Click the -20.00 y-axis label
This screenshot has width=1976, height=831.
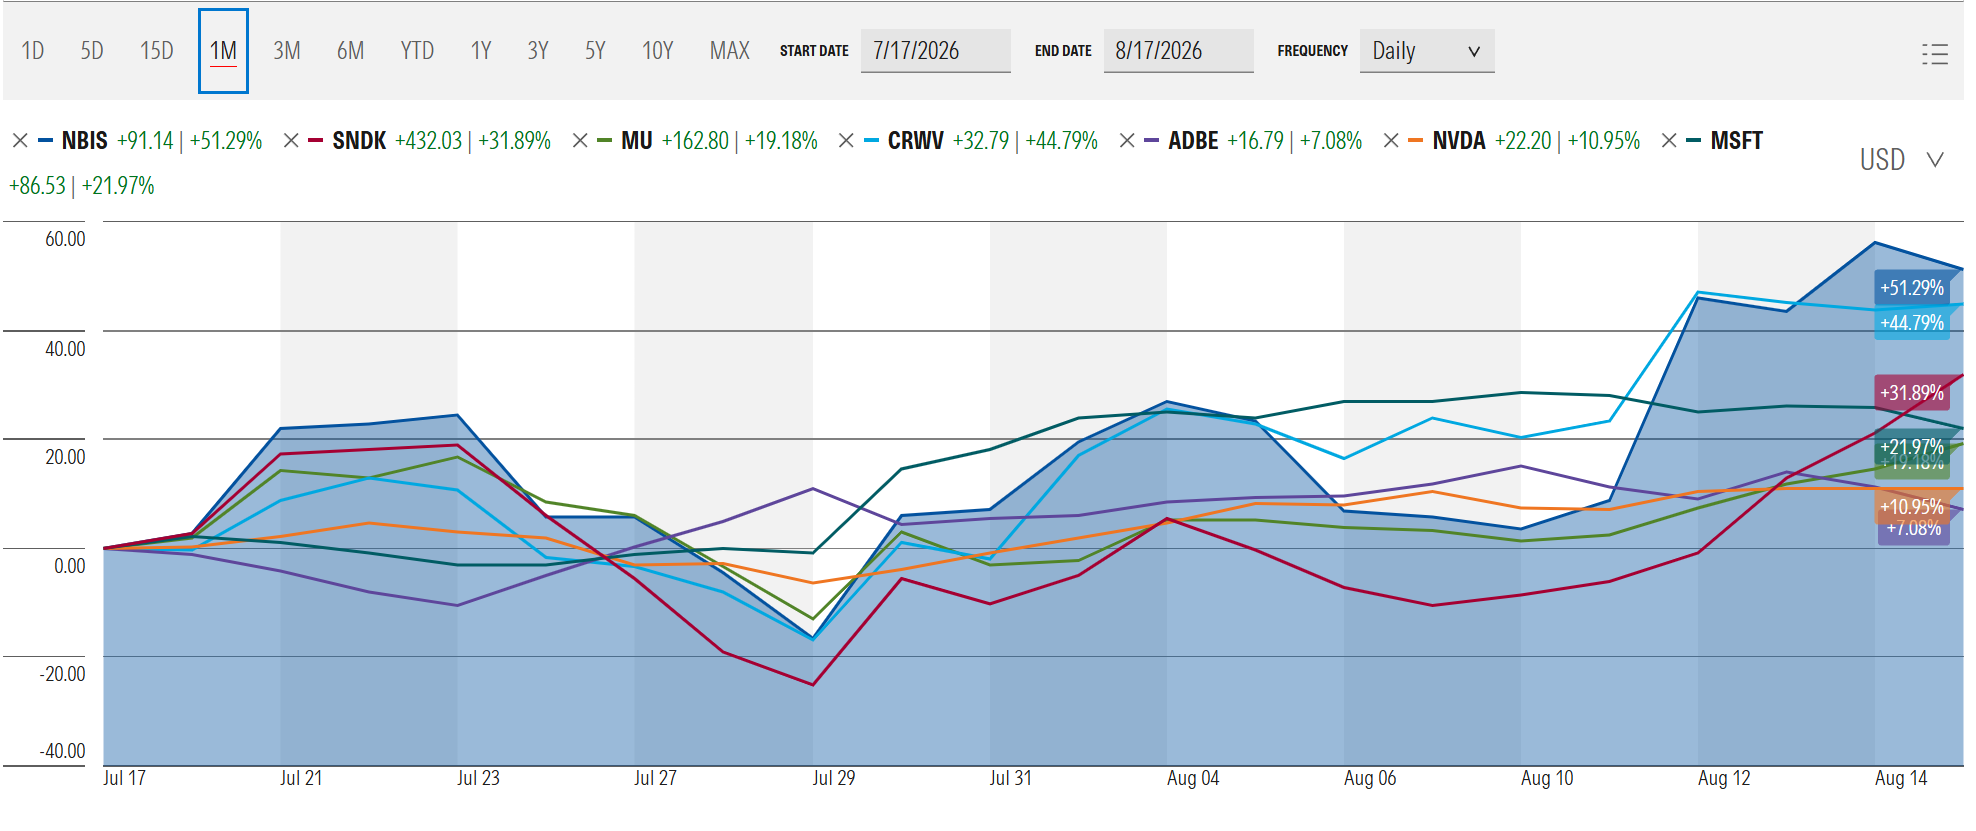(x=62, y=674)
